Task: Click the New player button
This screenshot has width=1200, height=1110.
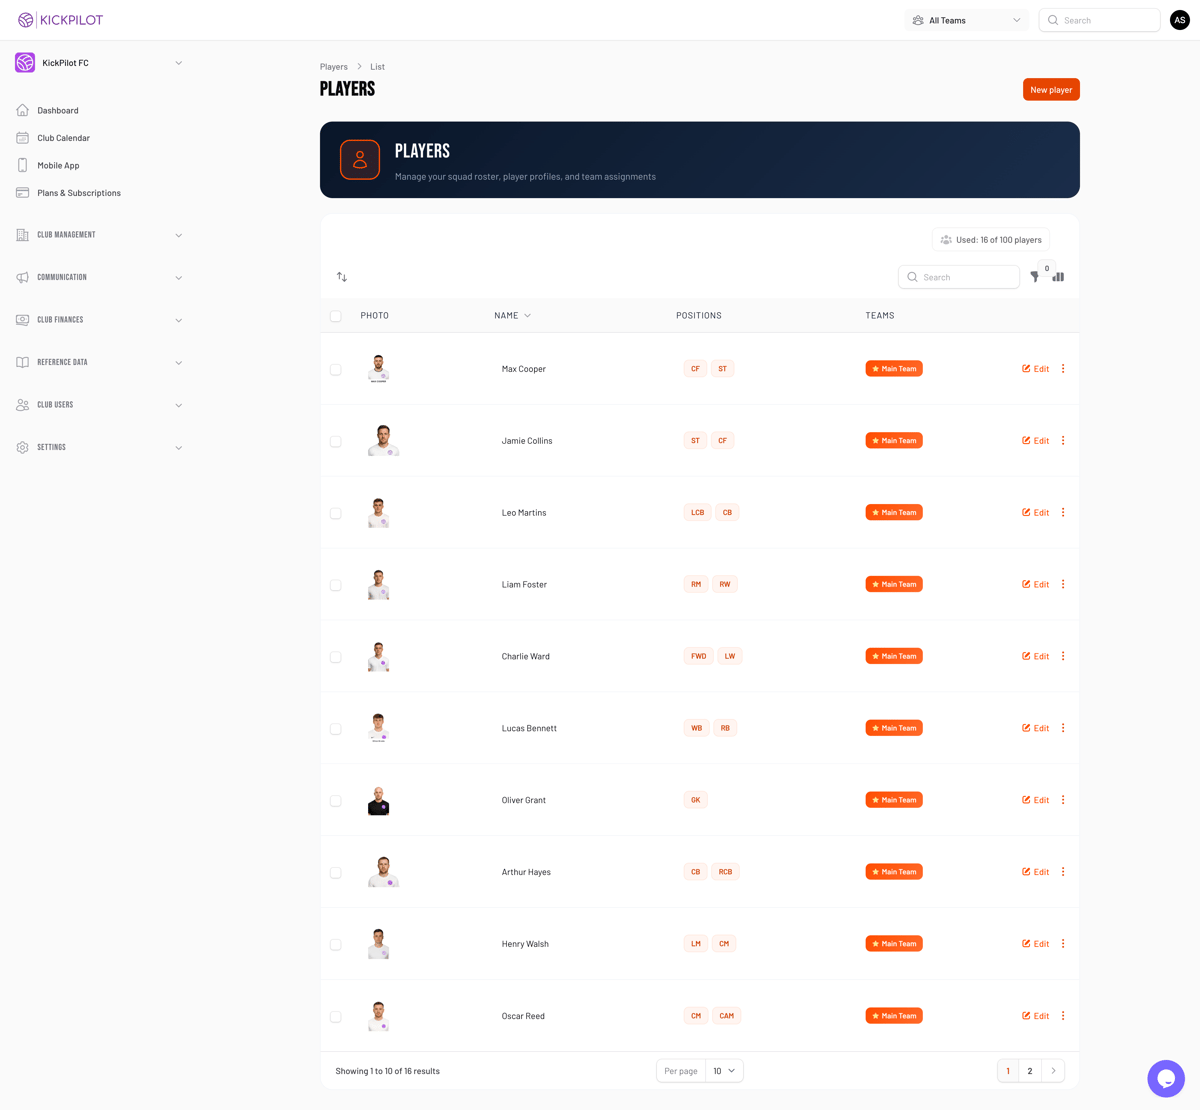Action: pos(1050,89)
